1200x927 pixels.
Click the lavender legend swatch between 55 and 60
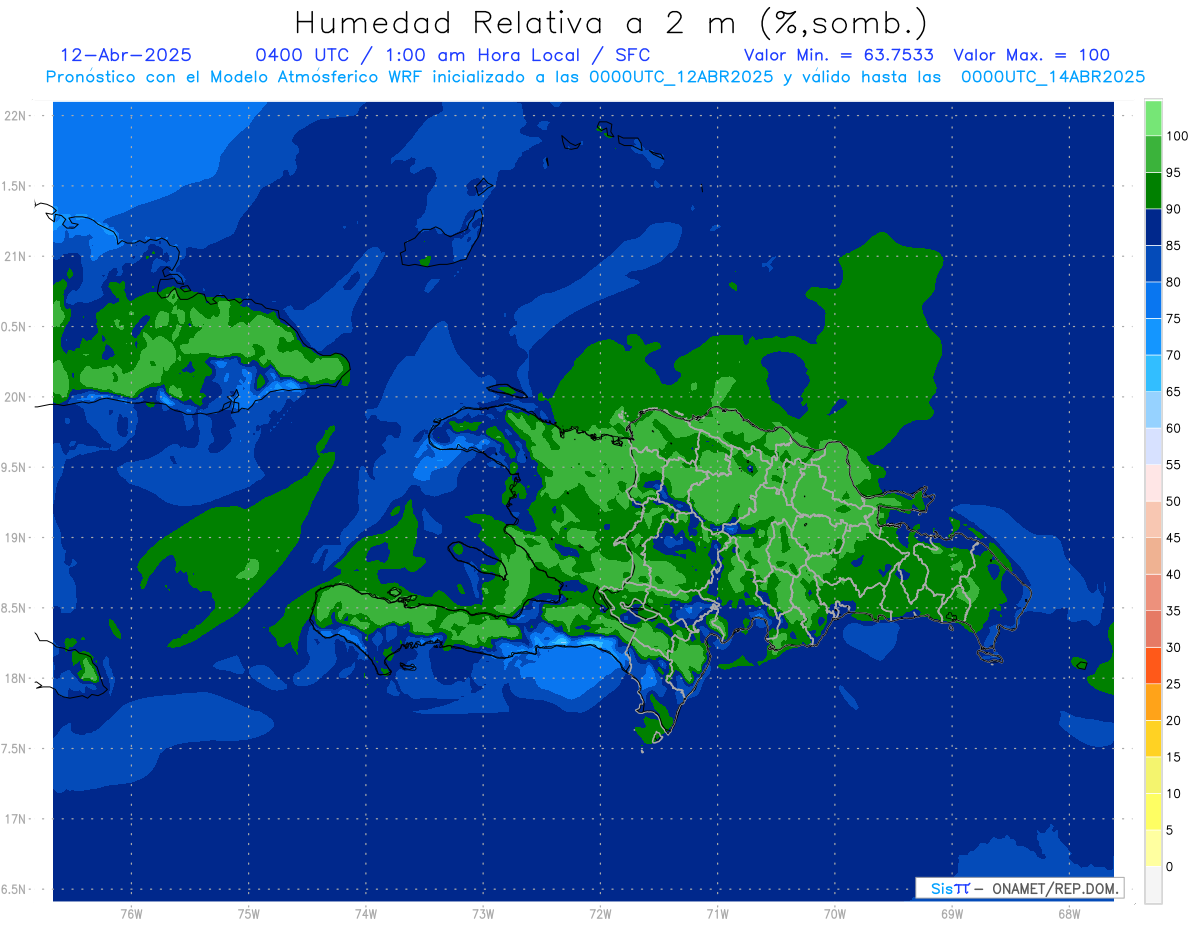(x=1153, y=446)
